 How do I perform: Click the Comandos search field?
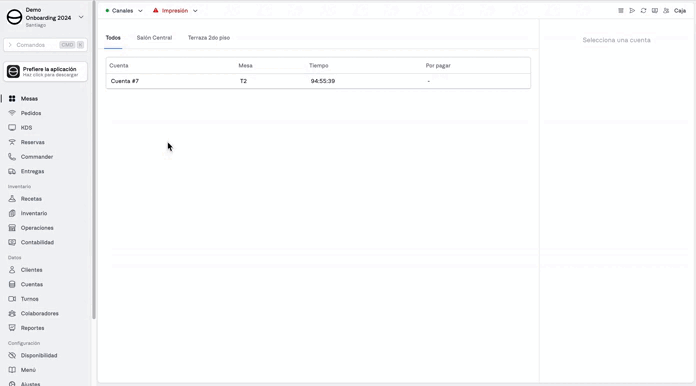pyautogui.click(x=45, y=45)
